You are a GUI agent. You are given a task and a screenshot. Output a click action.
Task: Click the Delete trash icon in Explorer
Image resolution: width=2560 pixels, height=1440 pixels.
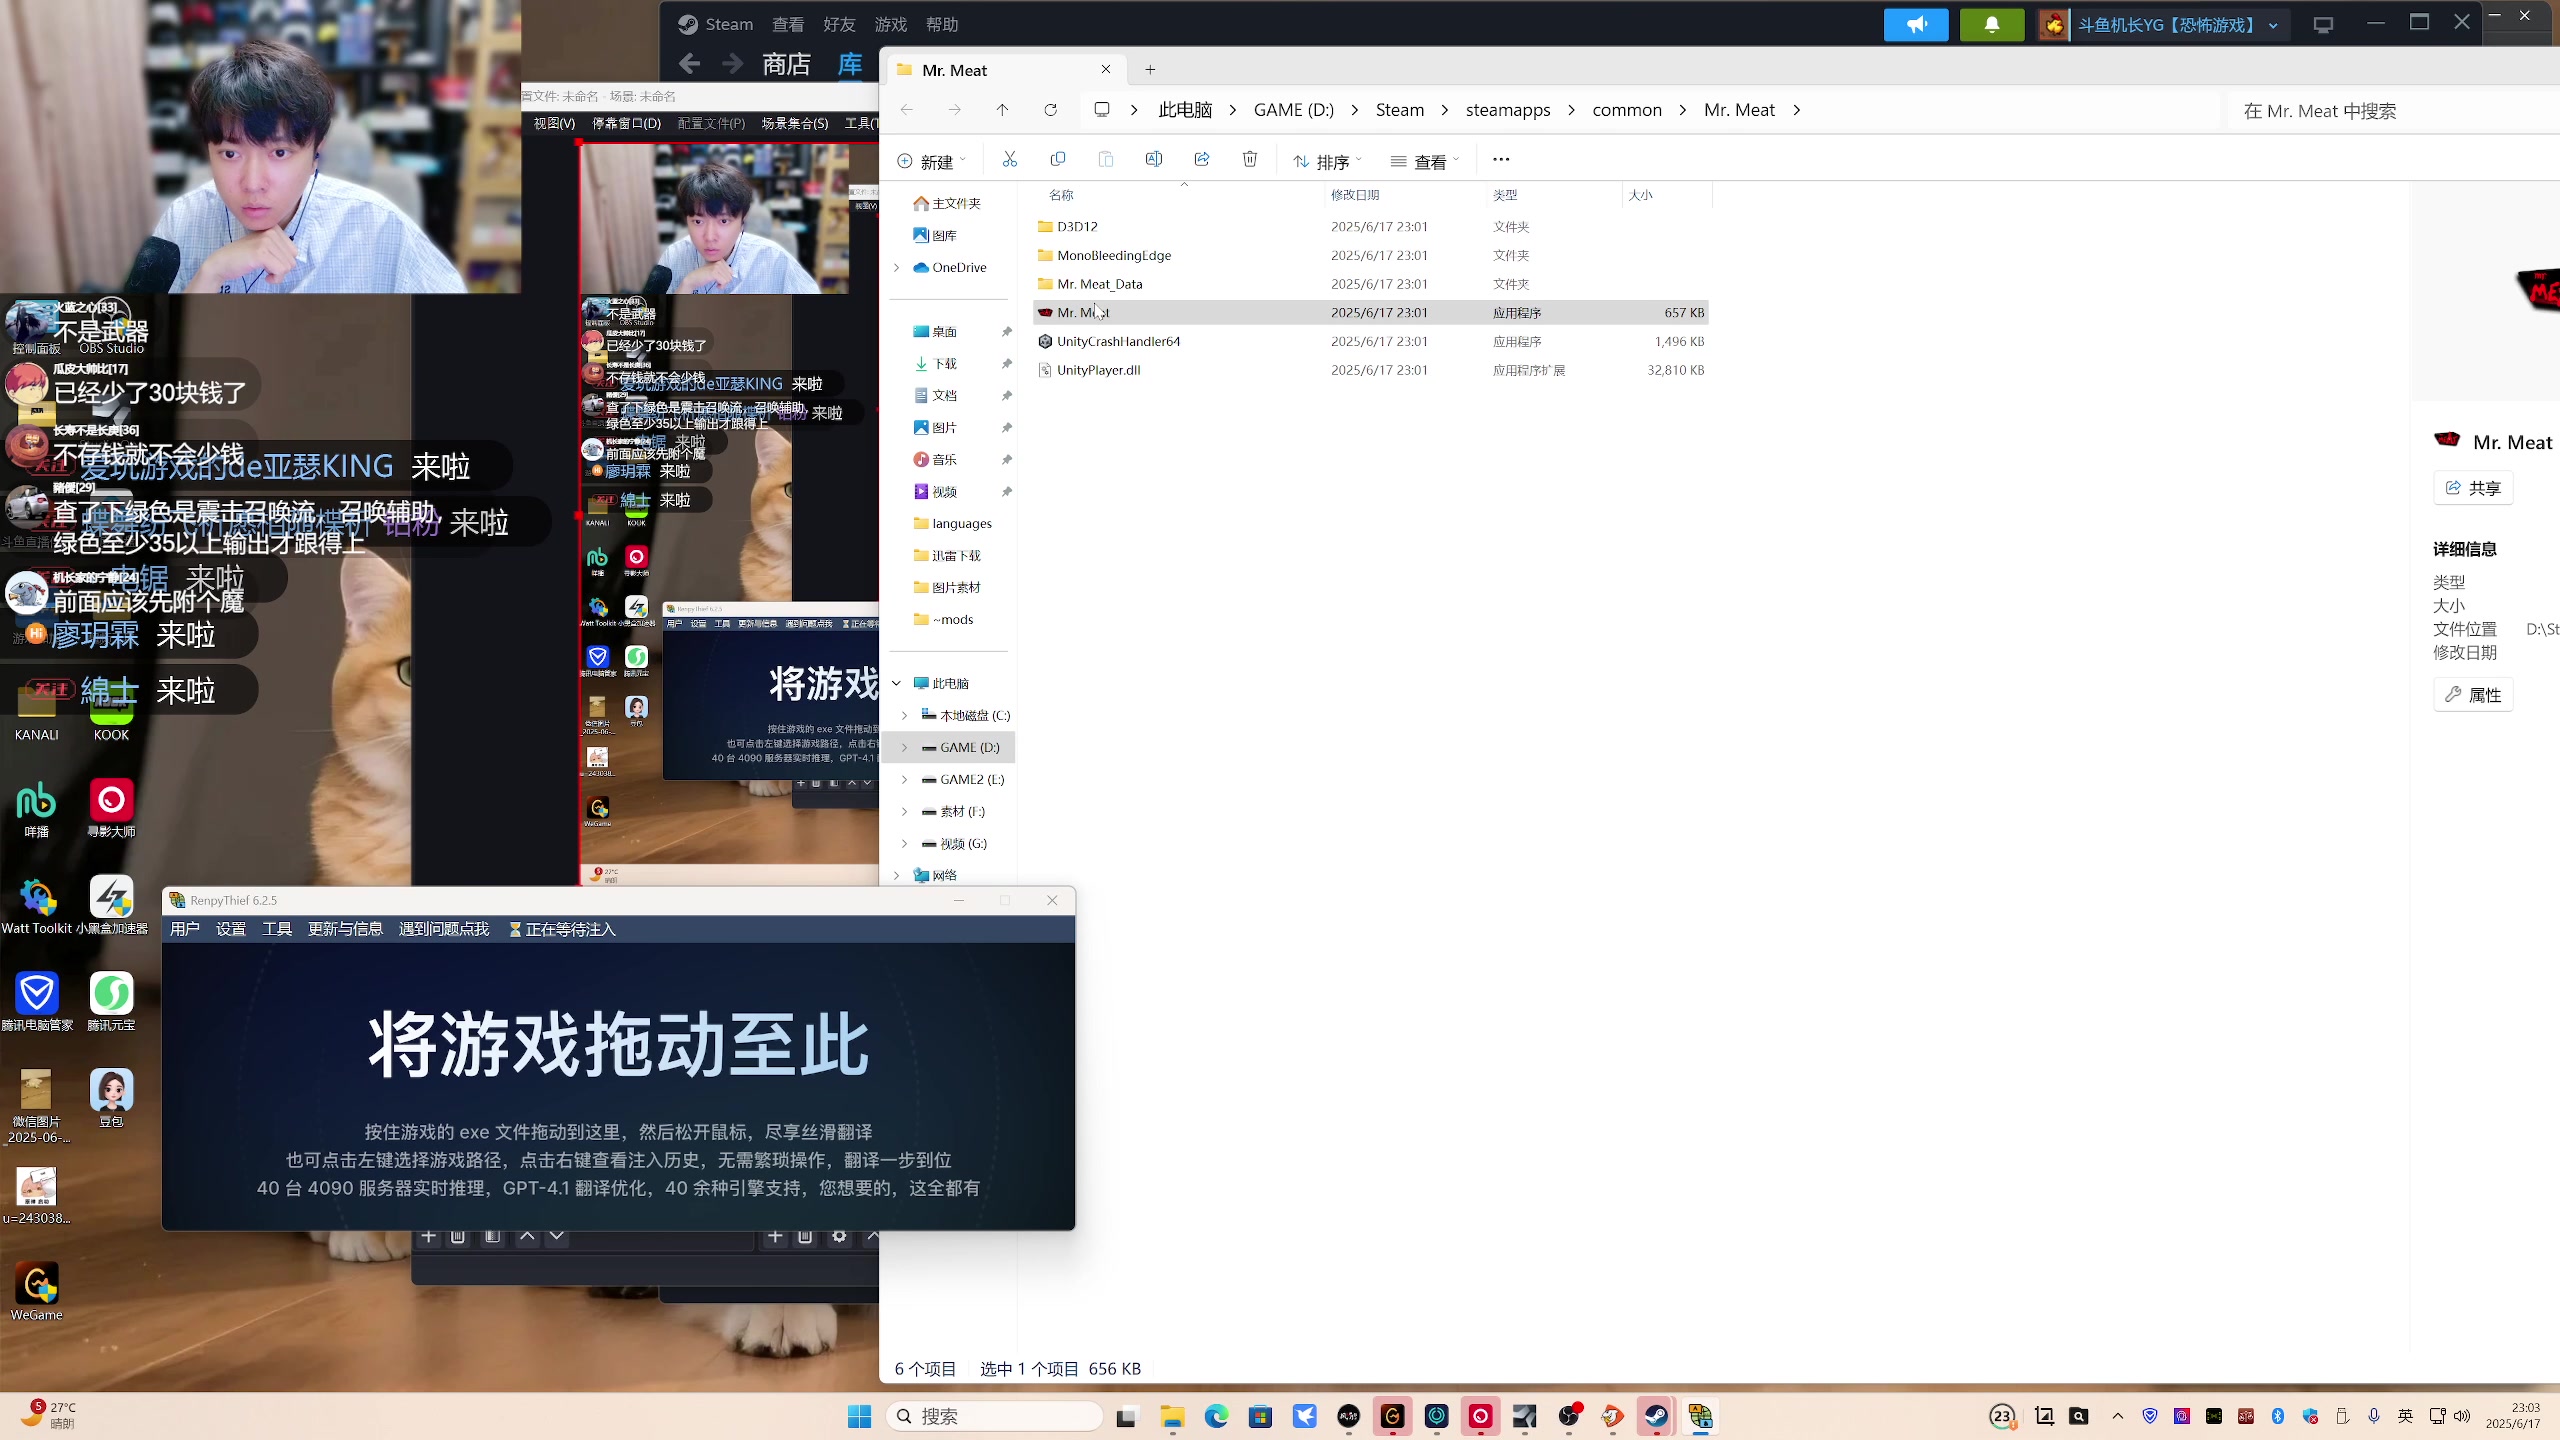coord(1250,160)
